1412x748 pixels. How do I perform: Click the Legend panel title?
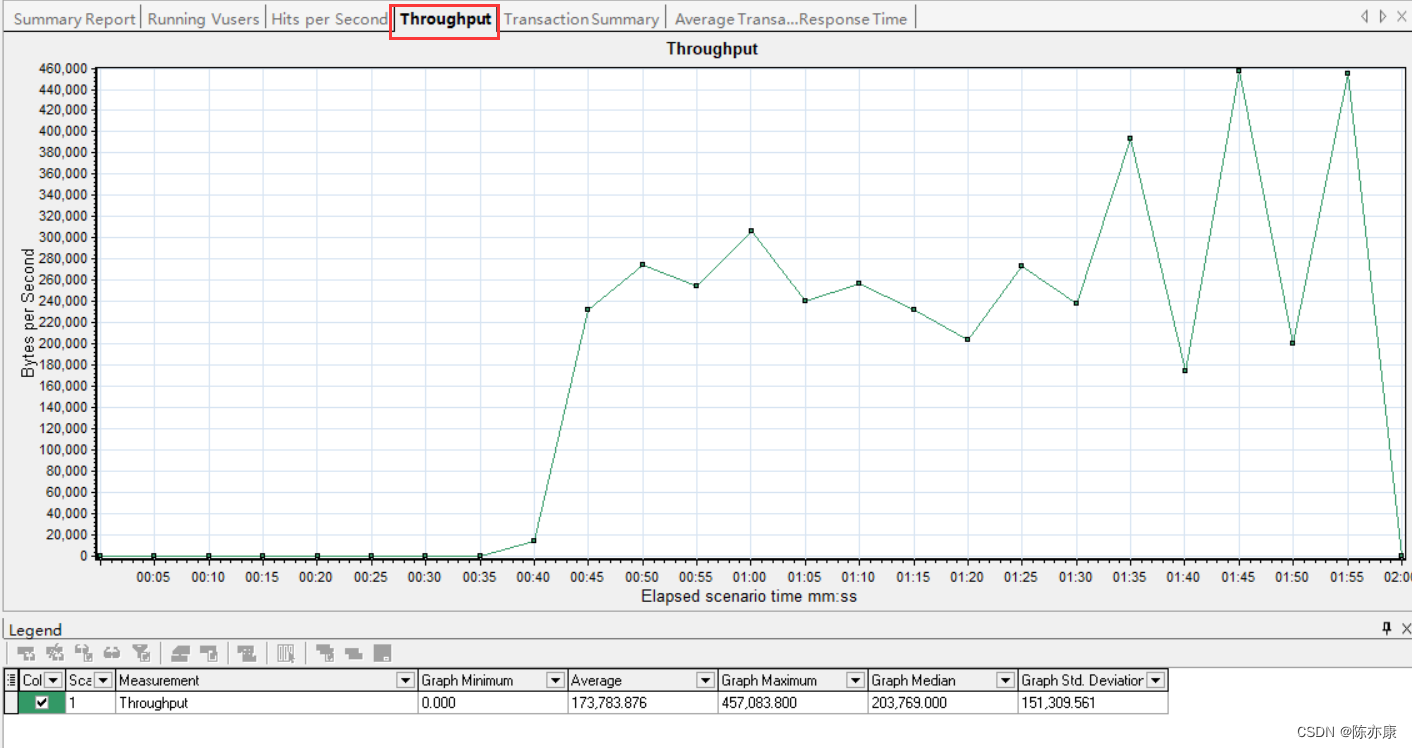click(x=35, y=630)
